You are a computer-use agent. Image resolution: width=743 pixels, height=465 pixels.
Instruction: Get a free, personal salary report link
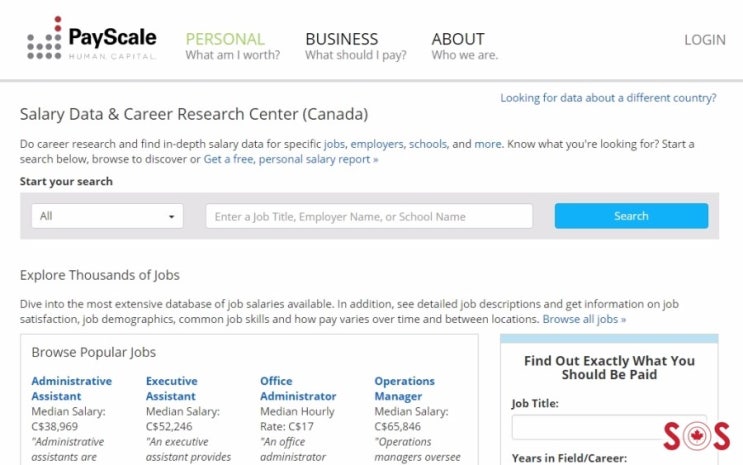click(291, 159)
